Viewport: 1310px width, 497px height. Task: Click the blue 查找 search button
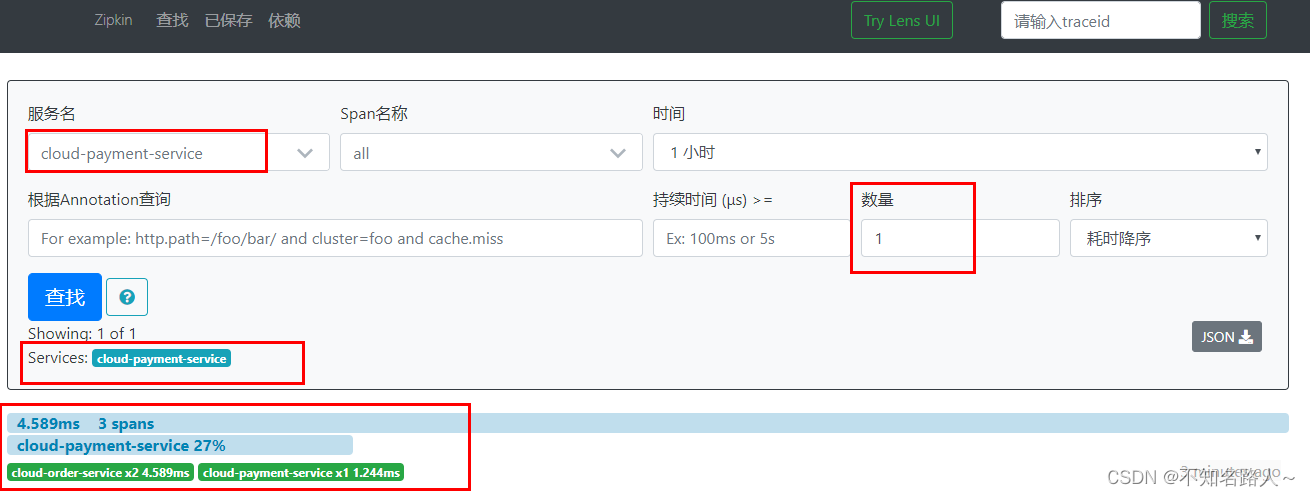65,297
